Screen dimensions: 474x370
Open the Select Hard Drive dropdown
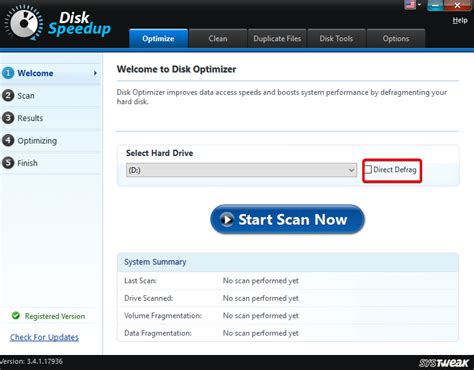pos(241,170)
